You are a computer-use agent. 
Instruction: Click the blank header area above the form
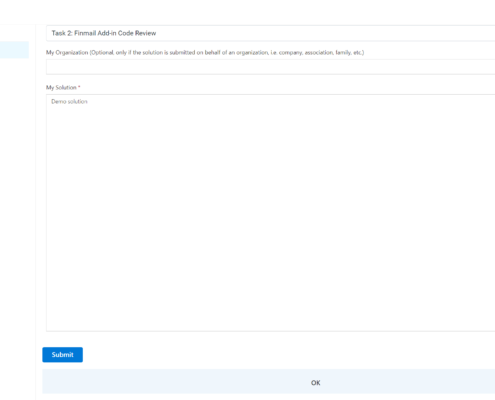tap(247, 12)
